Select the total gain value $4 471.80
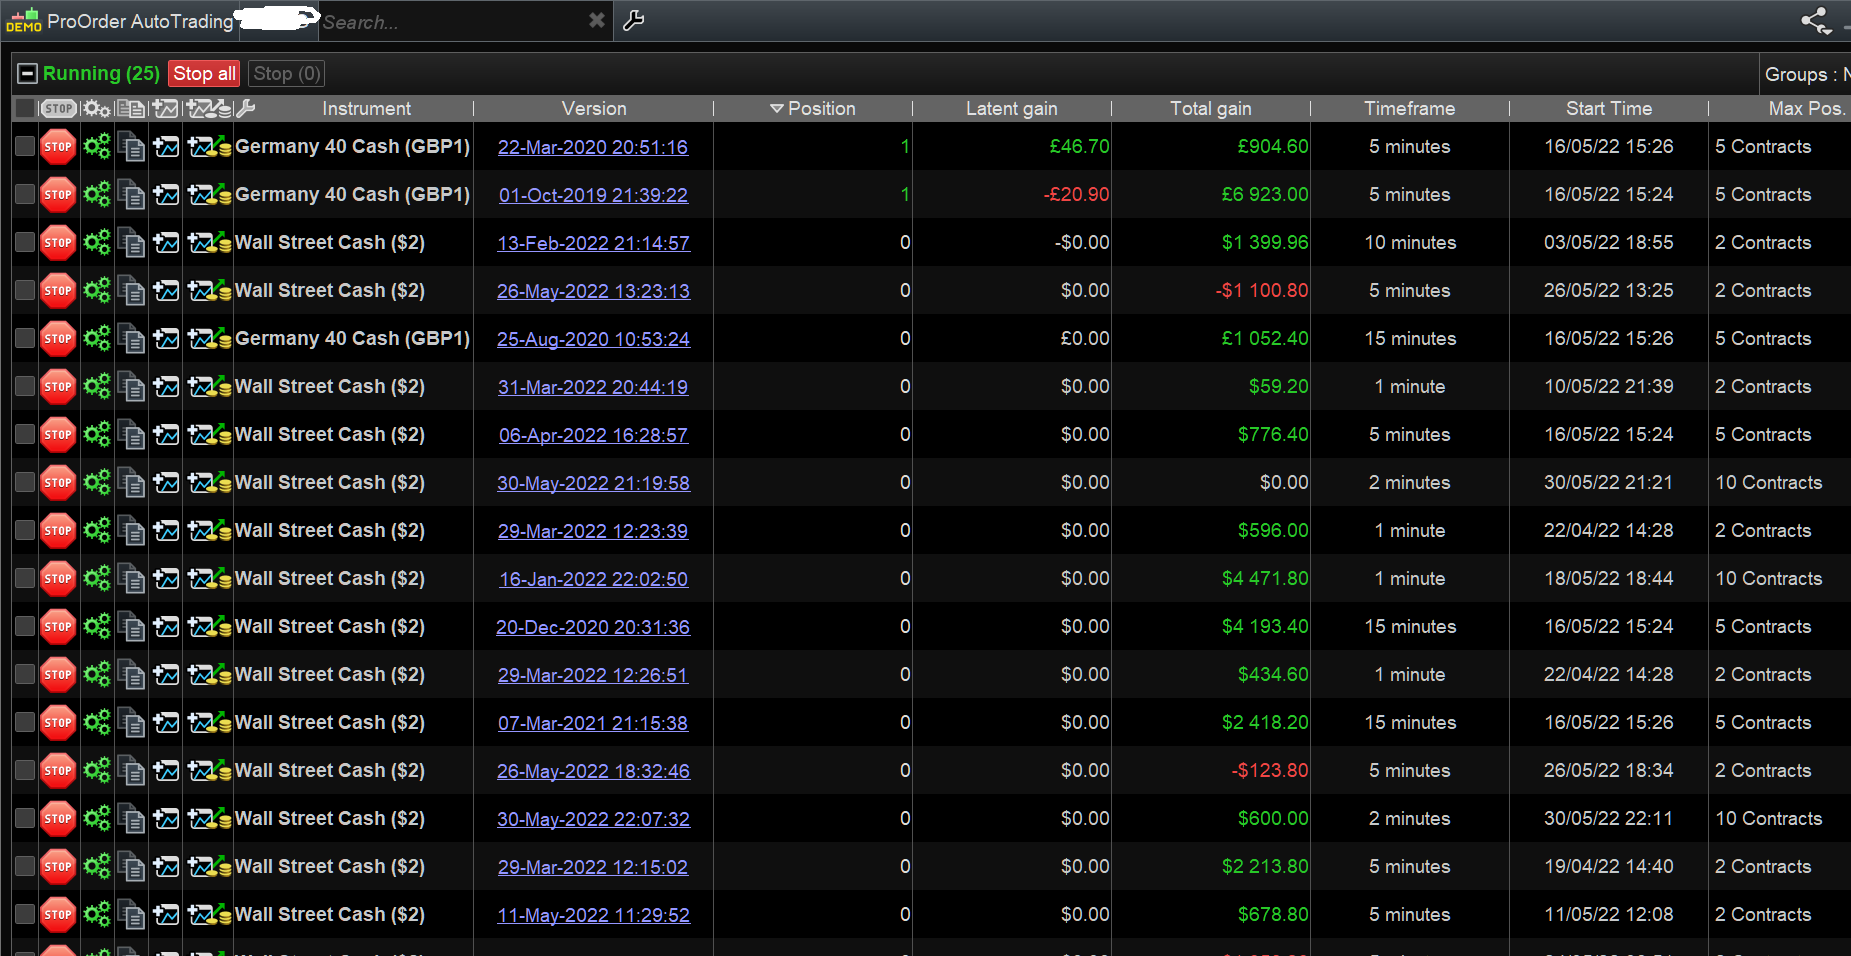The height and width of the screenshot is (956, 1851). click(x=1265, y=579)
